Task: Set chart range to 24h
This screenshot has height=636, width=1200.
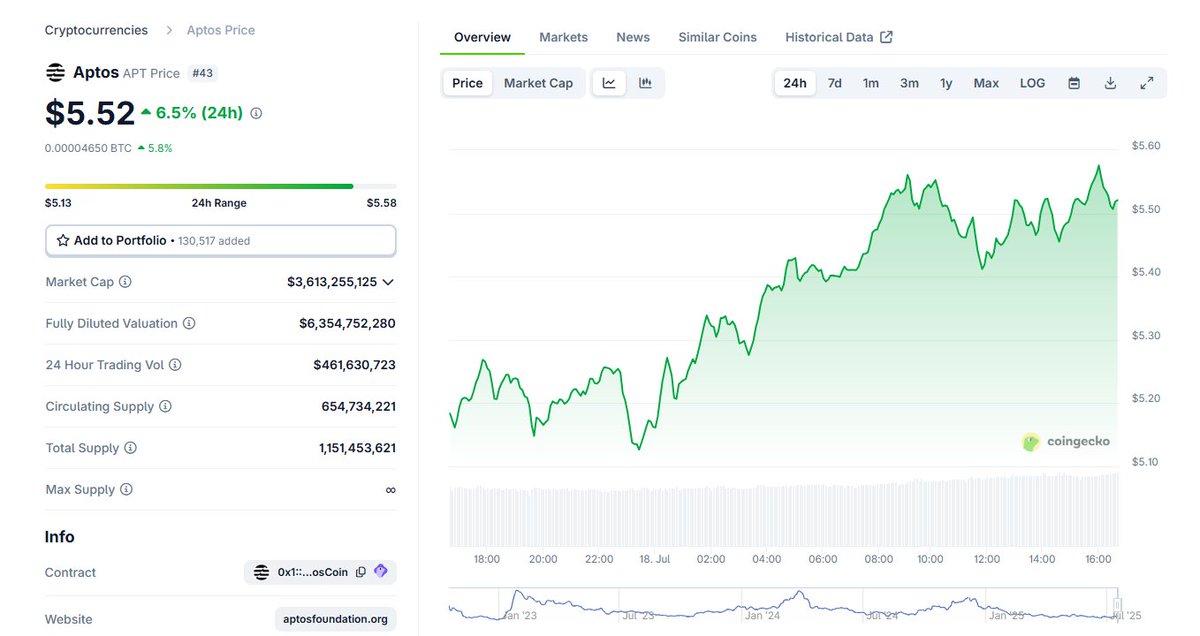Action: [x=795, y=83]
